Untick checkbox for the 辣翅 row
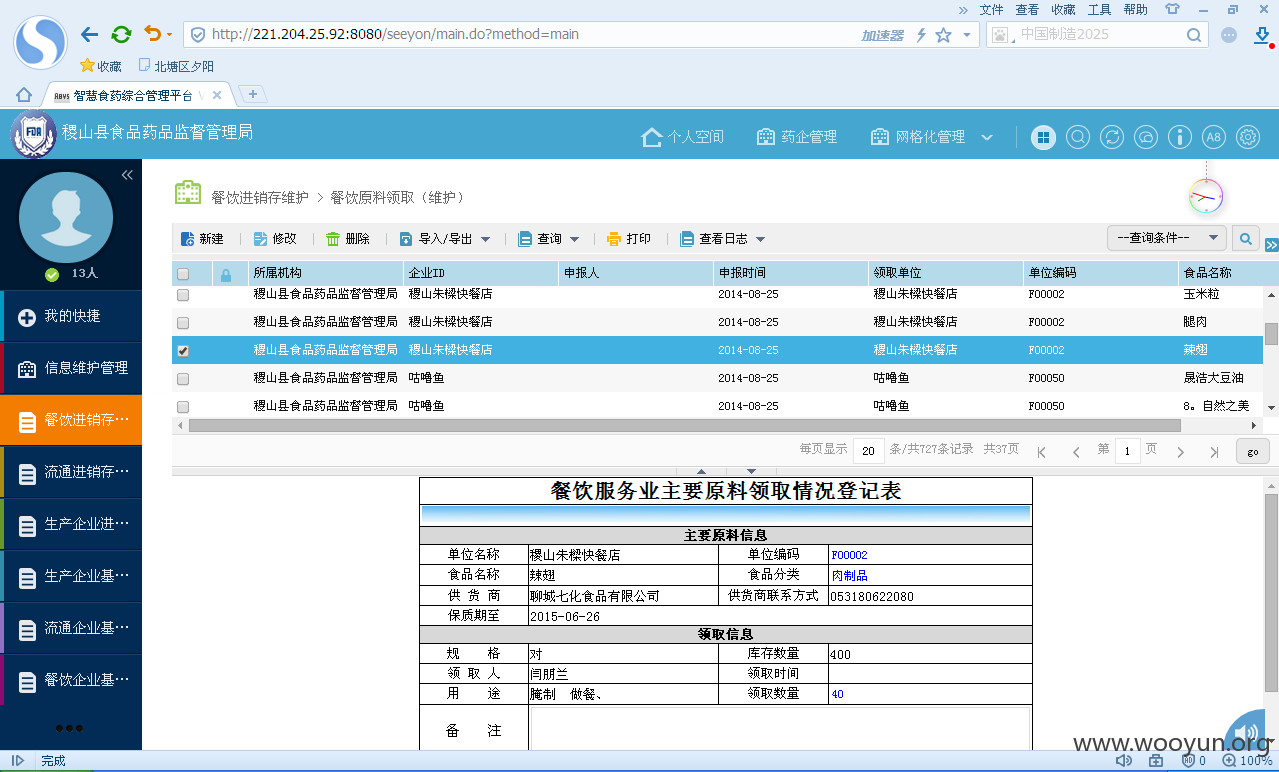The image size is (1279, 772). tap(183, 351)
